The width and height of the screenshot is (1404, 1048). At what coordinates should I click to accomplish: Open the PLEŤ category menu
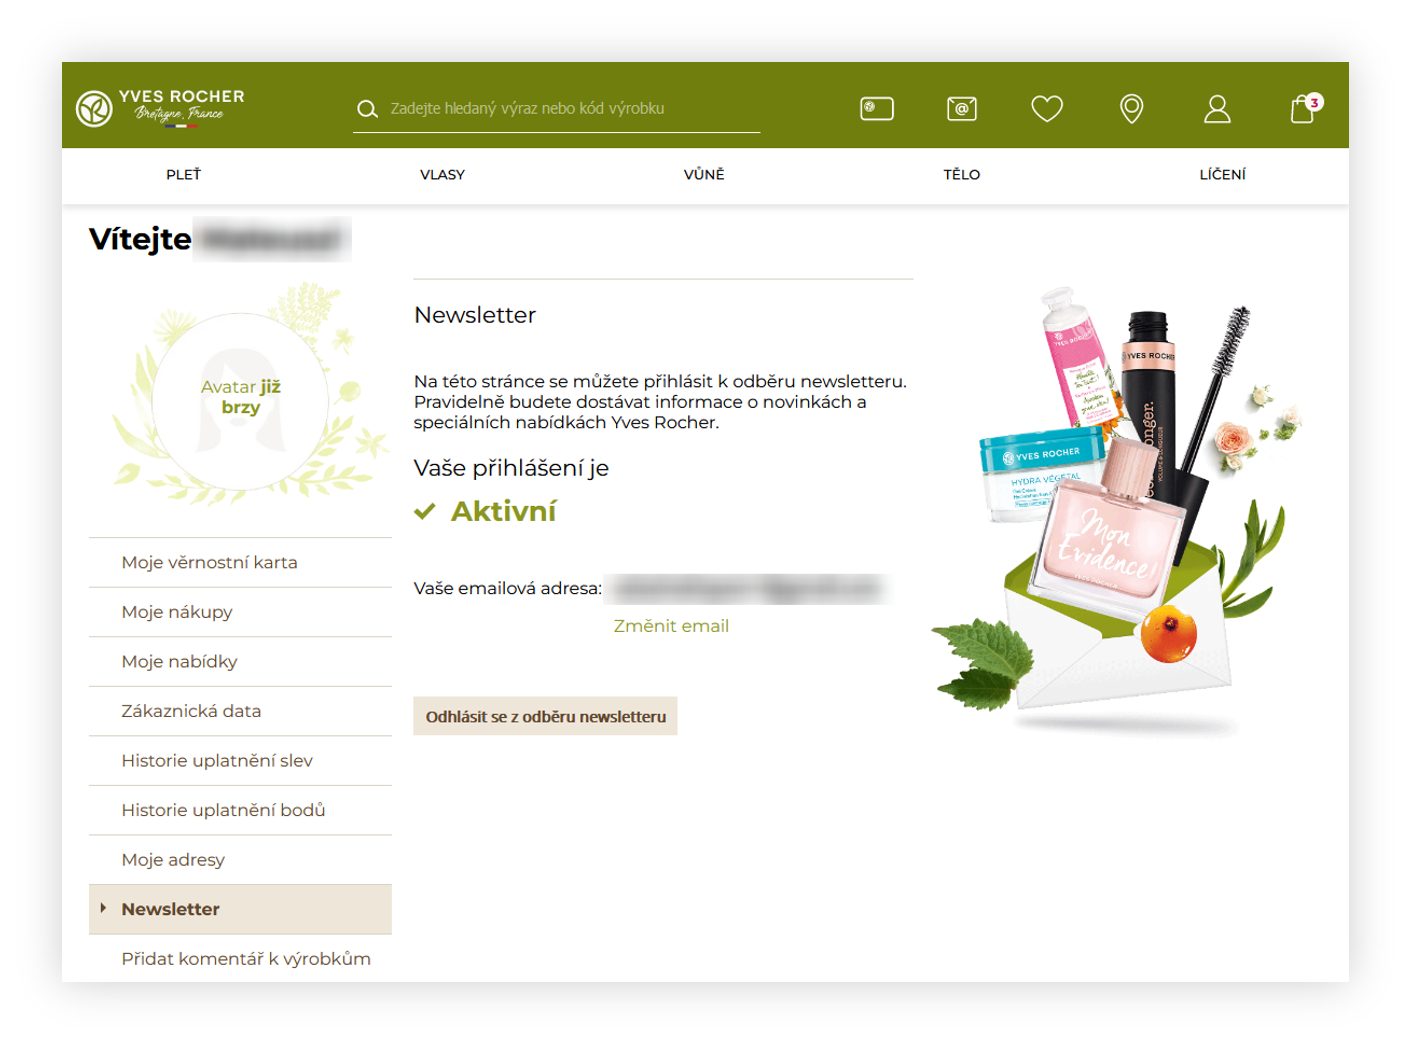click(184, 174)
